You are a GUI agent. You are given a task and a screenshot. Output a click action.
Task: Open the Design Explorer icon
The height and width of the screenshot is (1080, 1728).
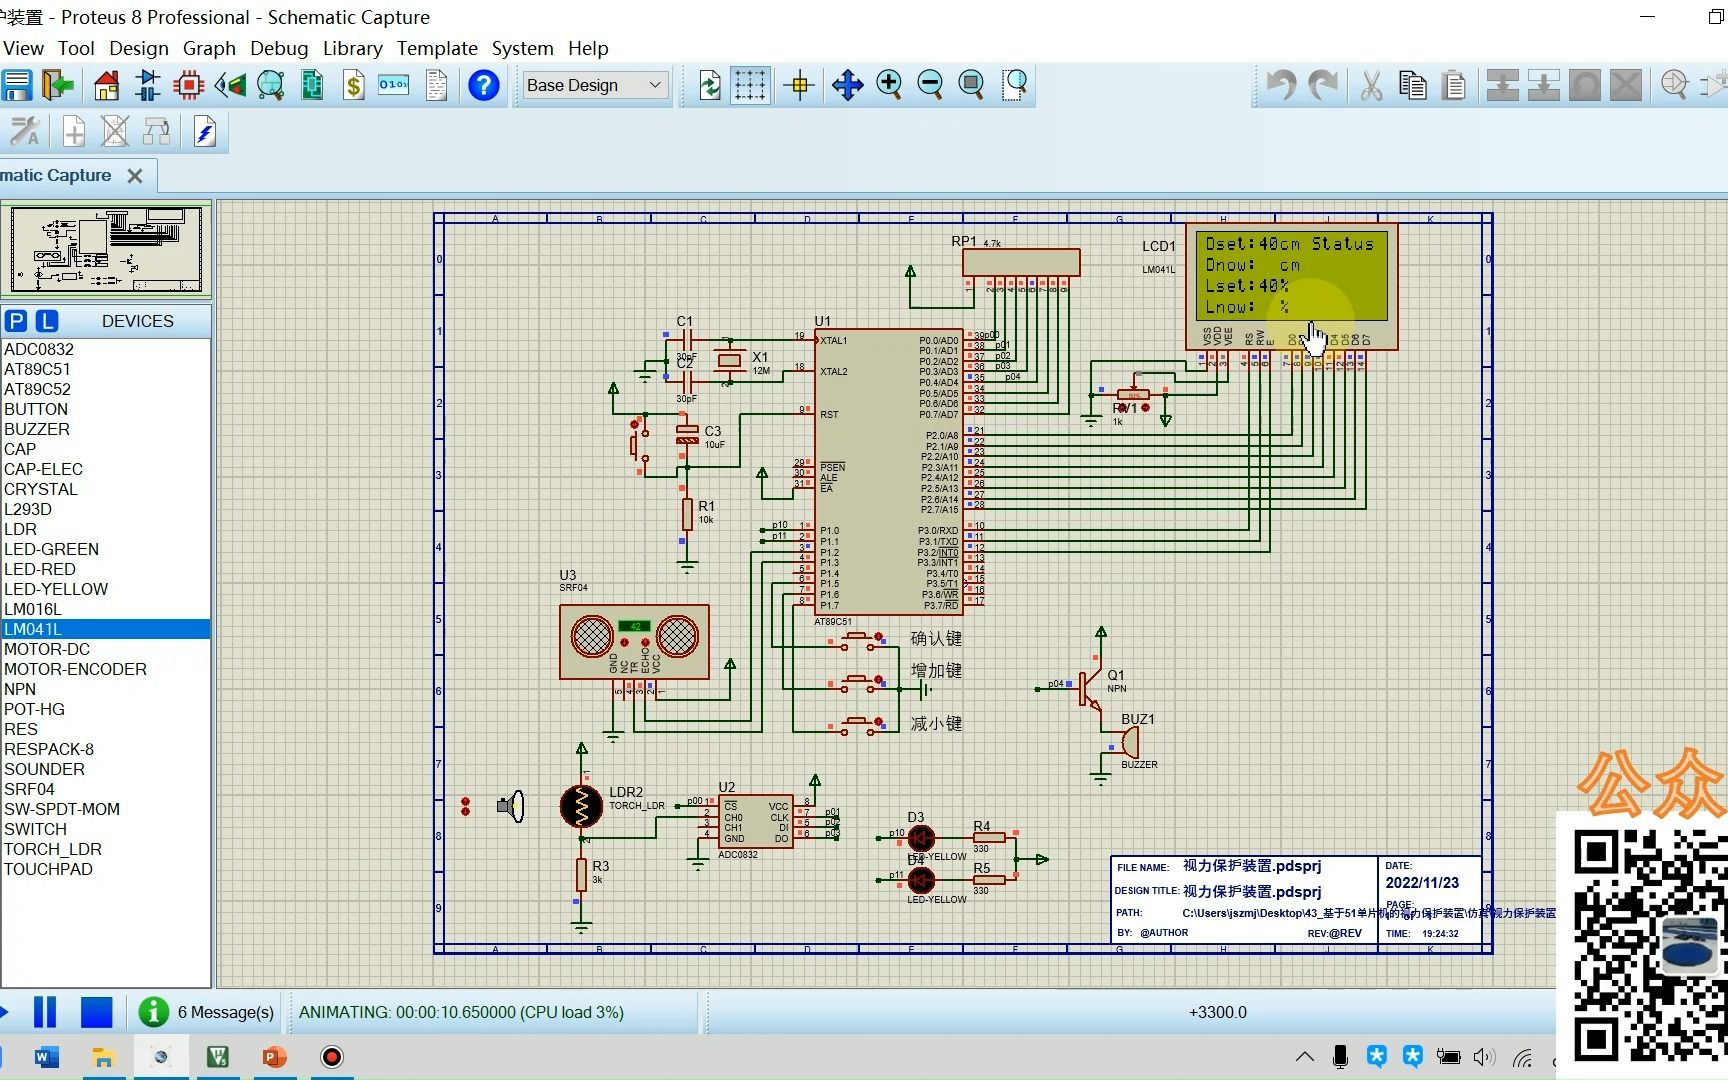pos(312,85)
